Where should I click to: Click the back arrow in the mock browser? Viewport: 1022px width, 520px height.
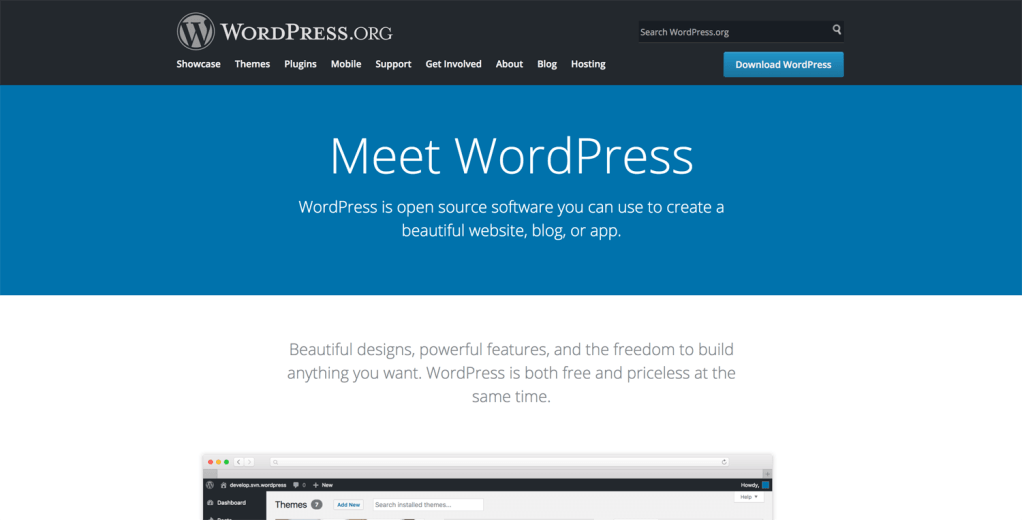[x=239, y=462]
